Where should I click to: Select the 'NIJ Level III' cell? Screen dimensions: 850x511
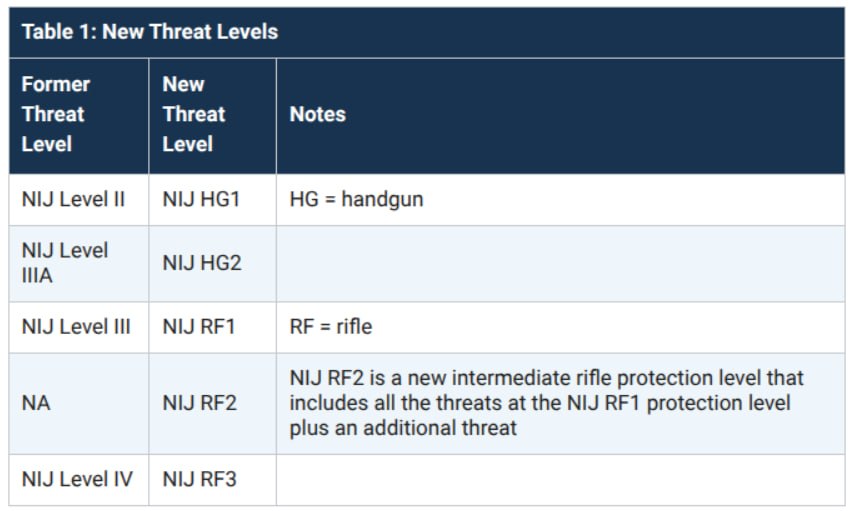pyautogui.click(x=79, y=327)
